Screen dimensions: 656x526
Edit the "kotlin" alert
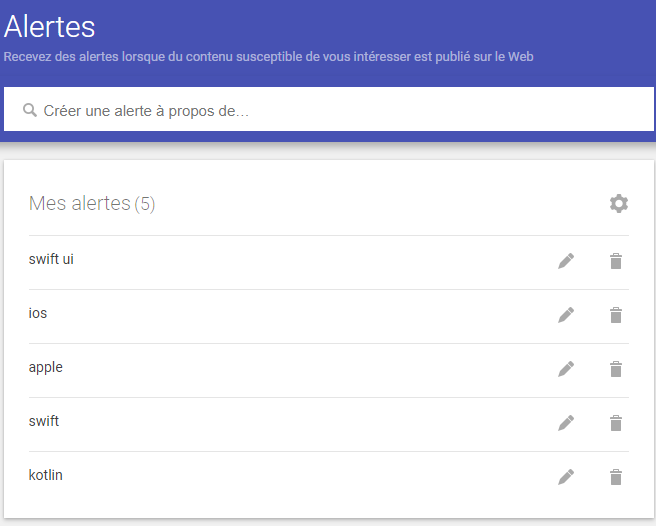(566, 477)
